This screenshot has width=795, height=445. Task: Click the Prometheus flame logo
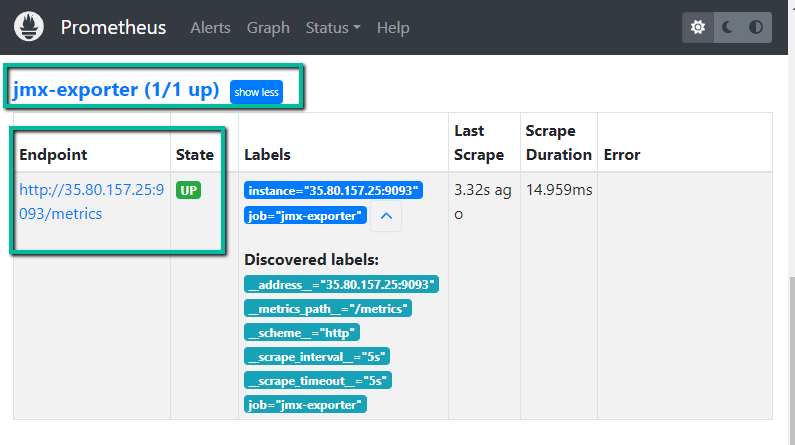pyautogui.click(x=29, y=26)
